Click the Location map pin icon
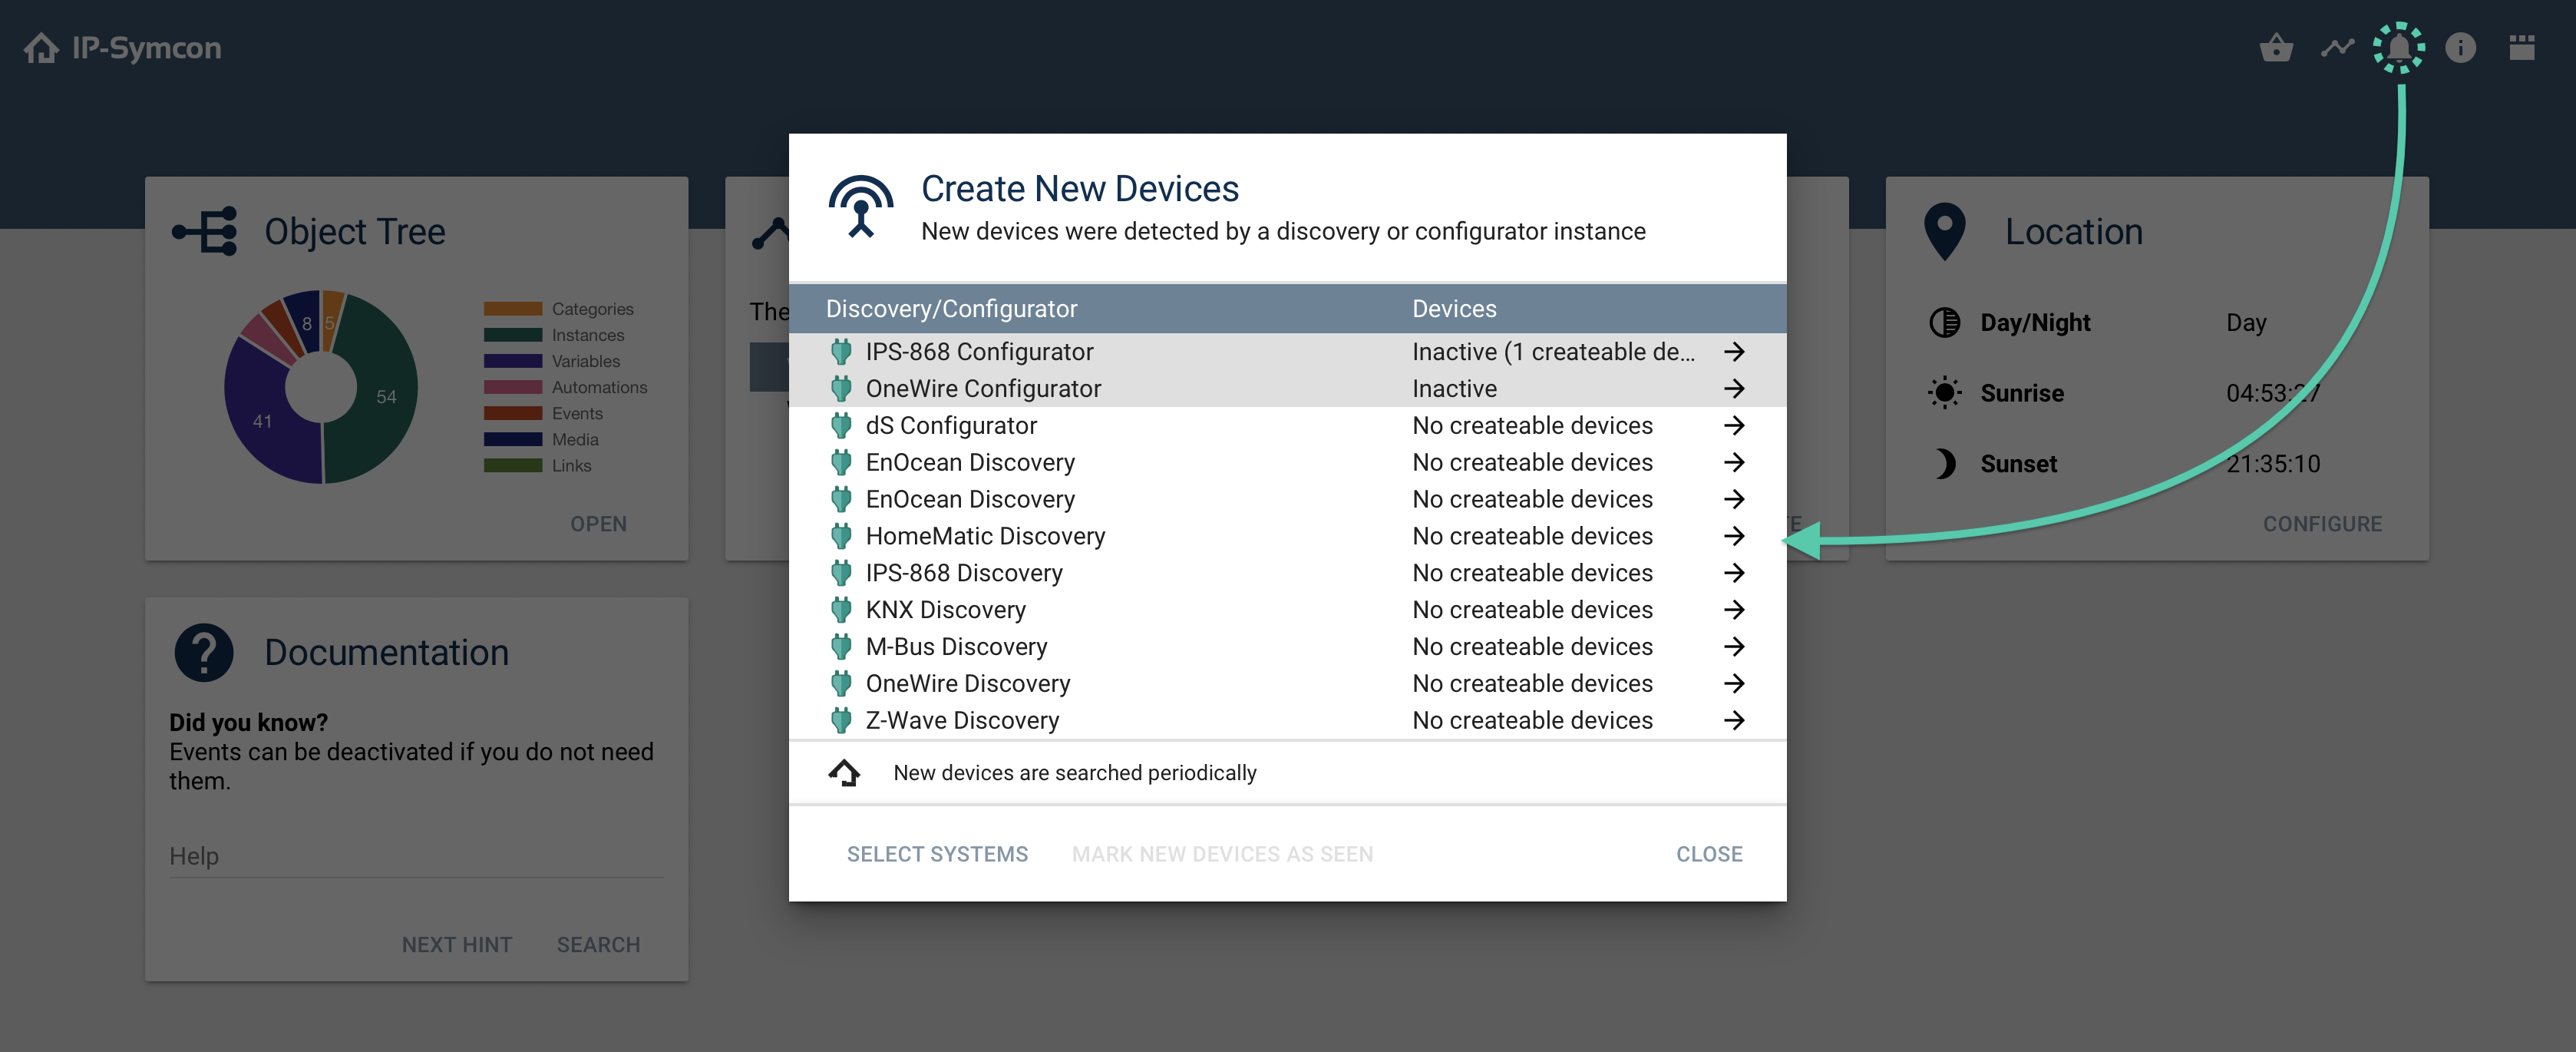 click(1944, 231)
